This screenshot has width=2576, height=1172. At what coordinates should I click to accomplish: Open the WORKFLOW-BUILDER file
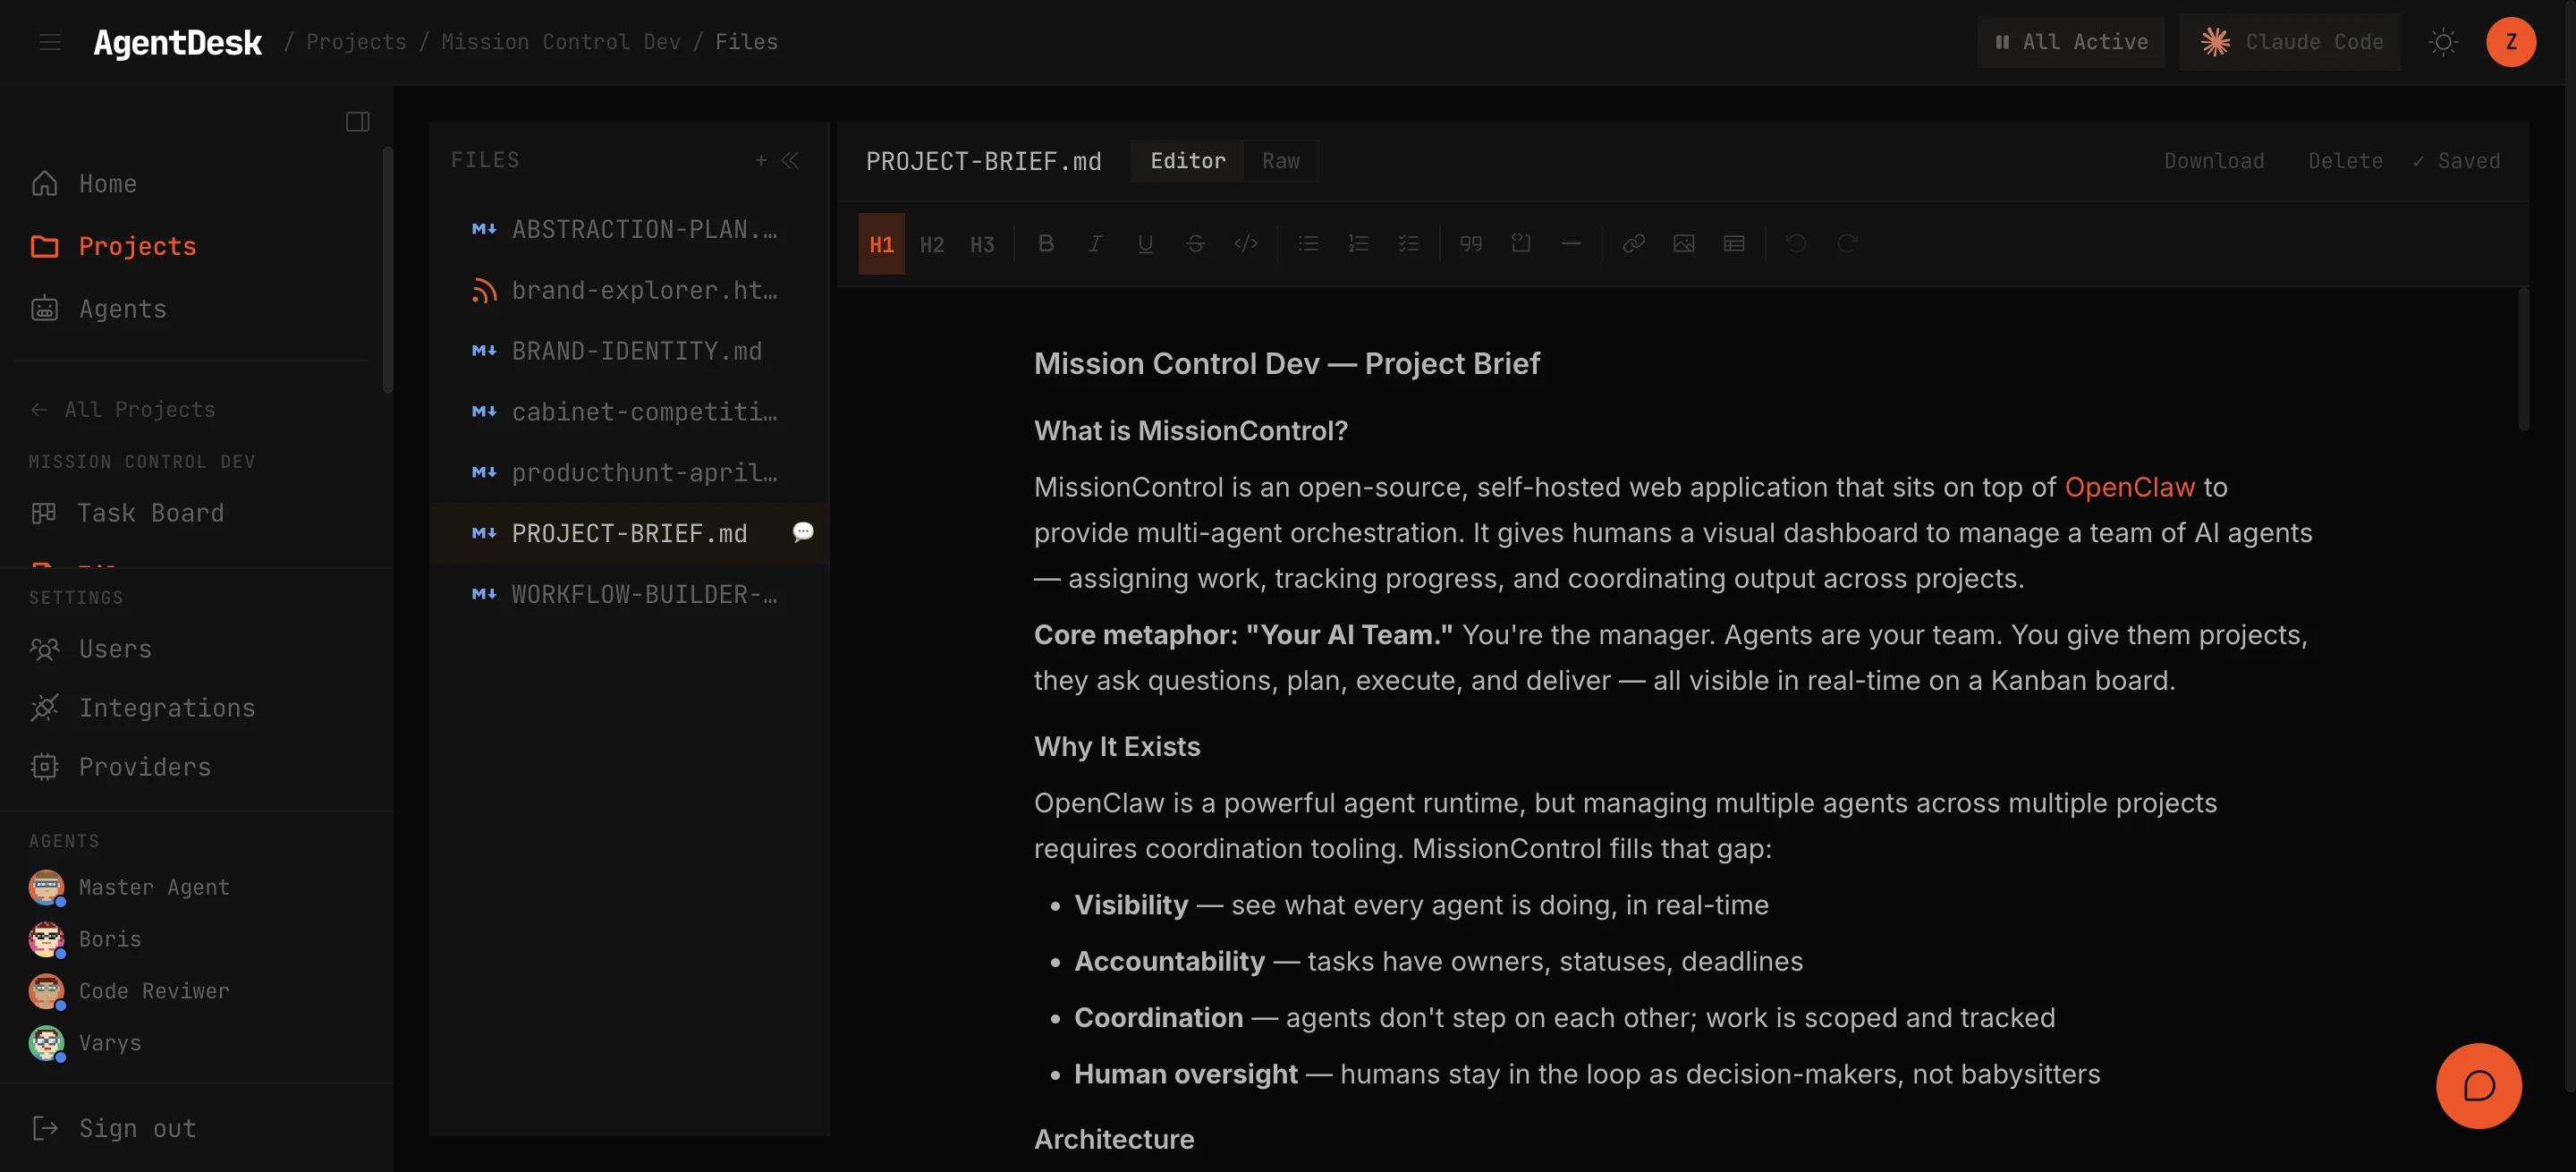(629, 594)
